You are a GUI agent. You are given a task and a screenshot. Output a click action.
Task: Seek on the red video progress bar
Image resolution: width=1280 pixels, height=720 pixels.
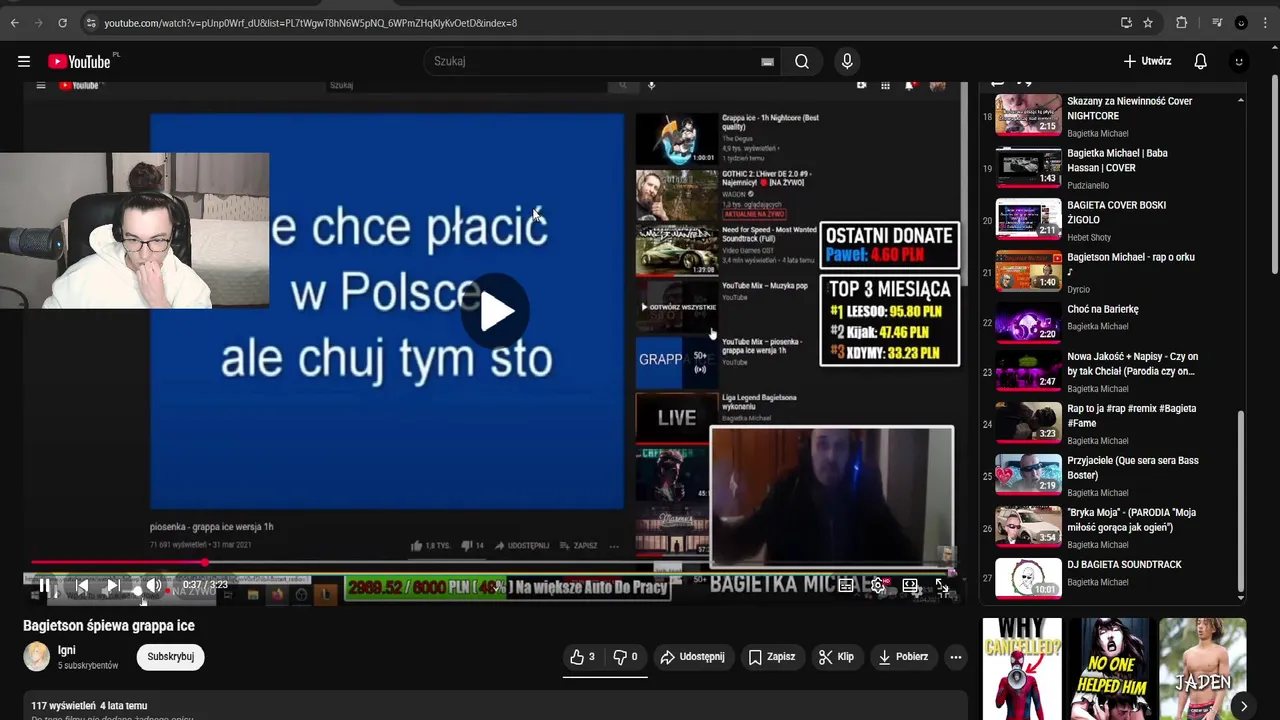495,563
